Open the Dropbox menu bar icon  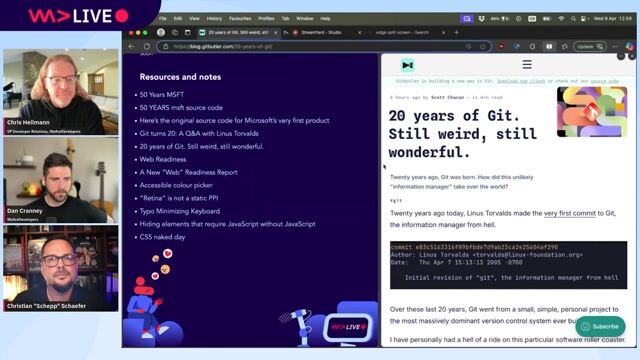pyautogui.click(x=482, y=19)
